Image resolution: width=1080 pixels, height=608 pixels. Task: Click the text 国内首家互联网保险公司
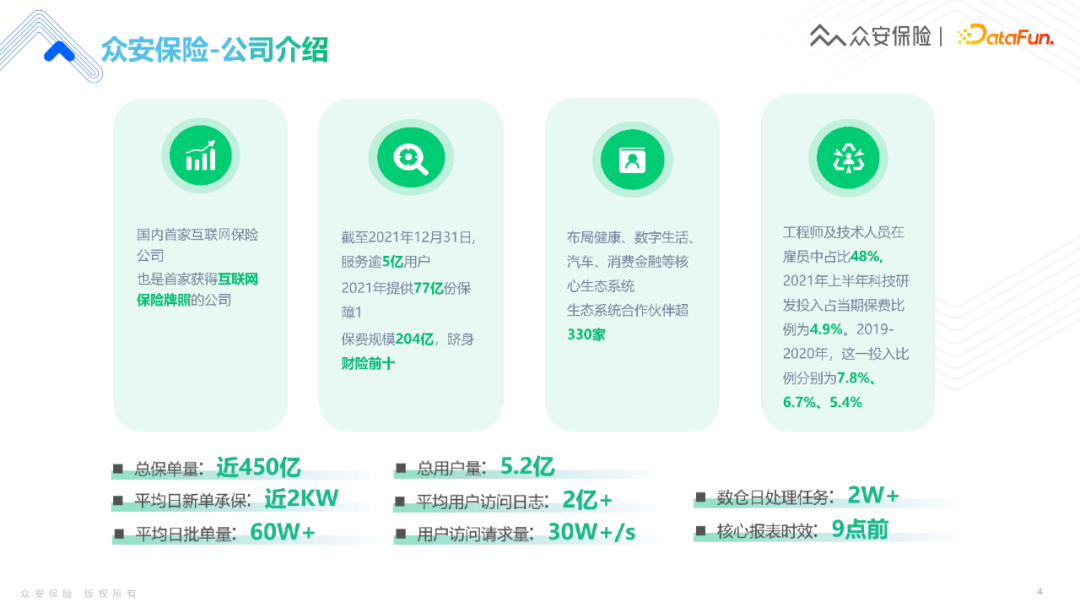coord(197,245)
